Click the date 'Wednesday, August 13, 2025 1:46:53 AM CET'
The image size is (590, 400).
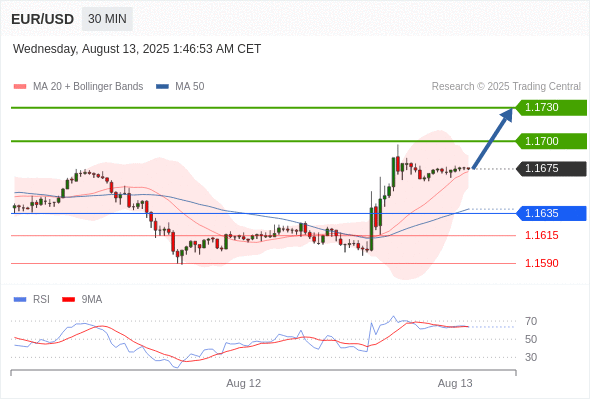(x=137, y=49)
